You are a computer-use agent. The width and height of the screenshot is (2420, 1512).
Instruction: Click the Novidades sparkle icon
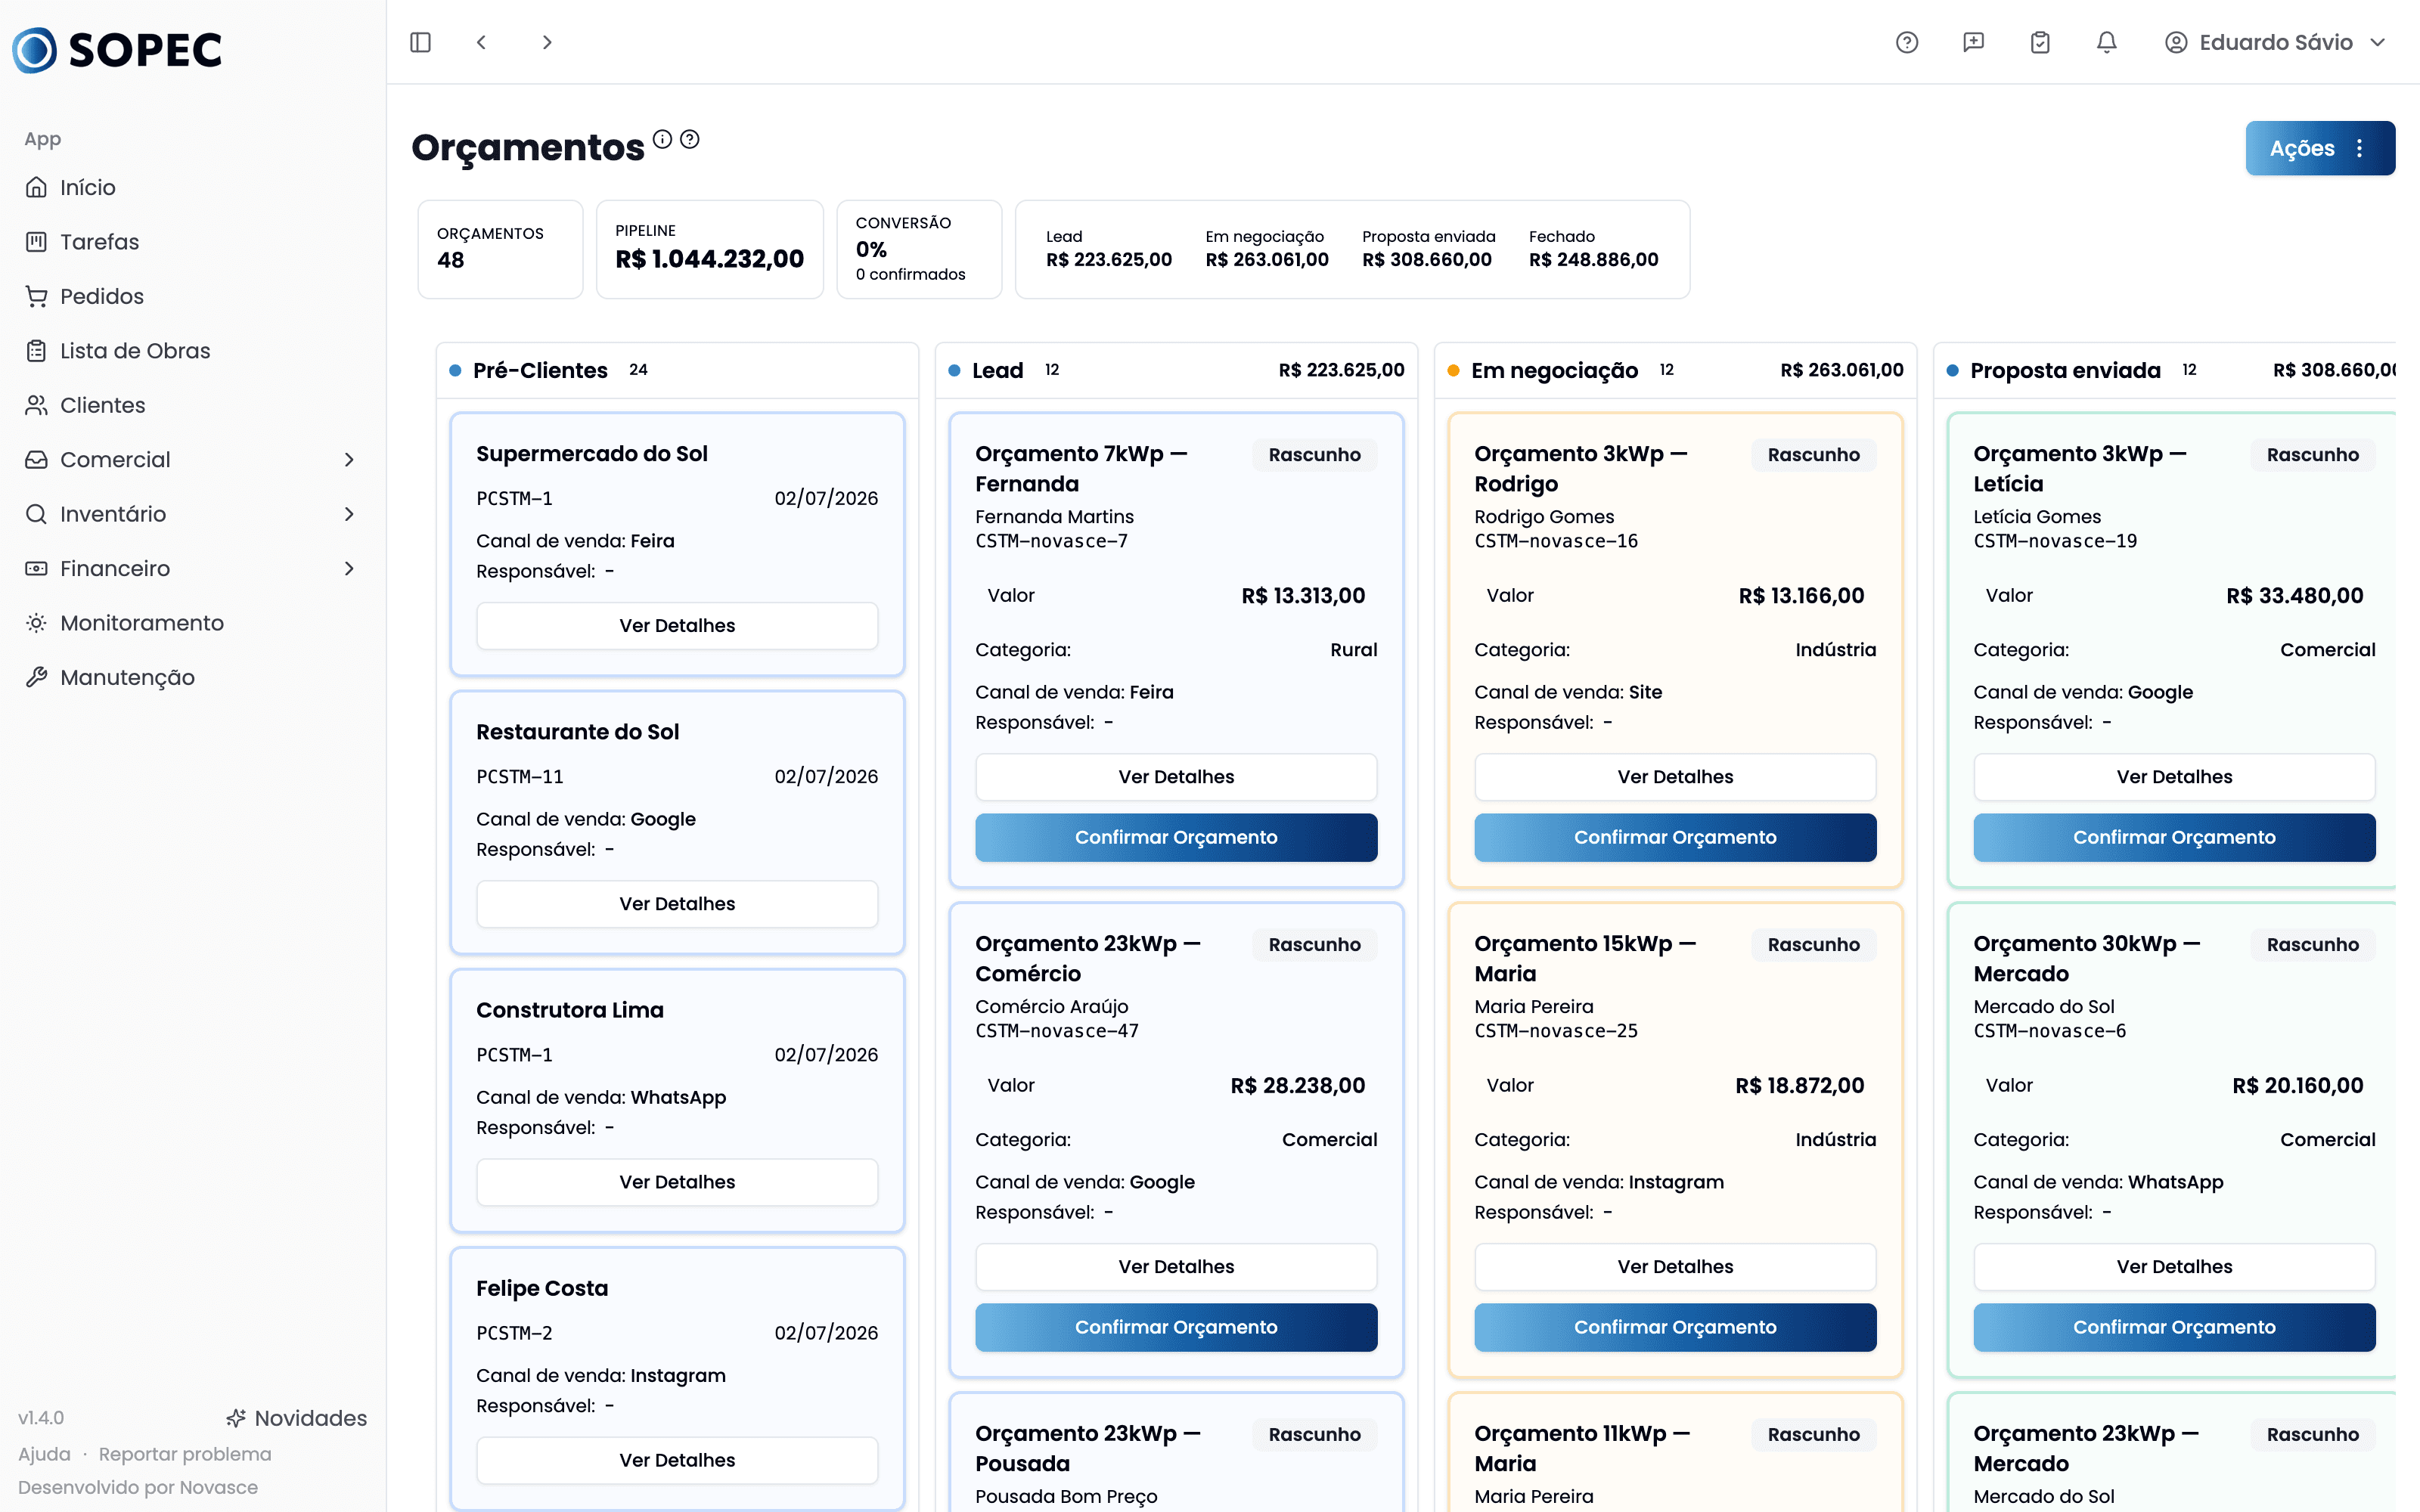coord(236,1418)
